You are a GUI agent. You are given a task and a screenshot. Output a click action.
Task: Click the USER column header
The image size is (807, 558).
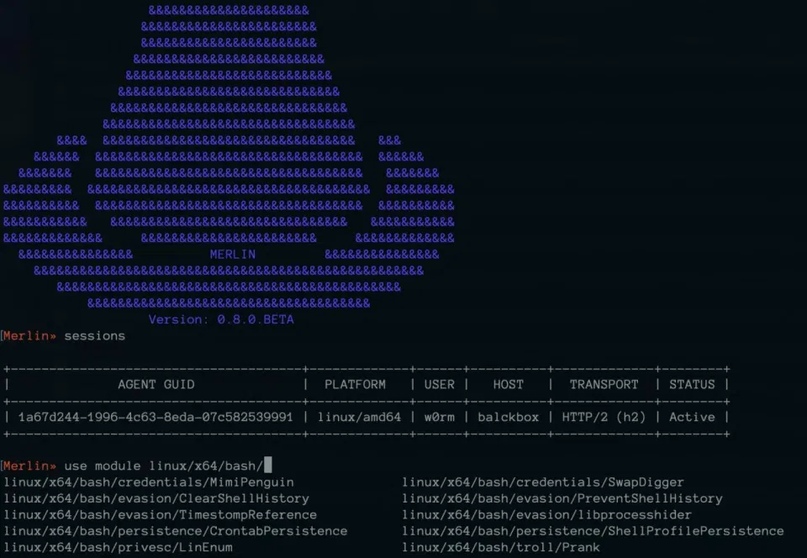(440, 385)
